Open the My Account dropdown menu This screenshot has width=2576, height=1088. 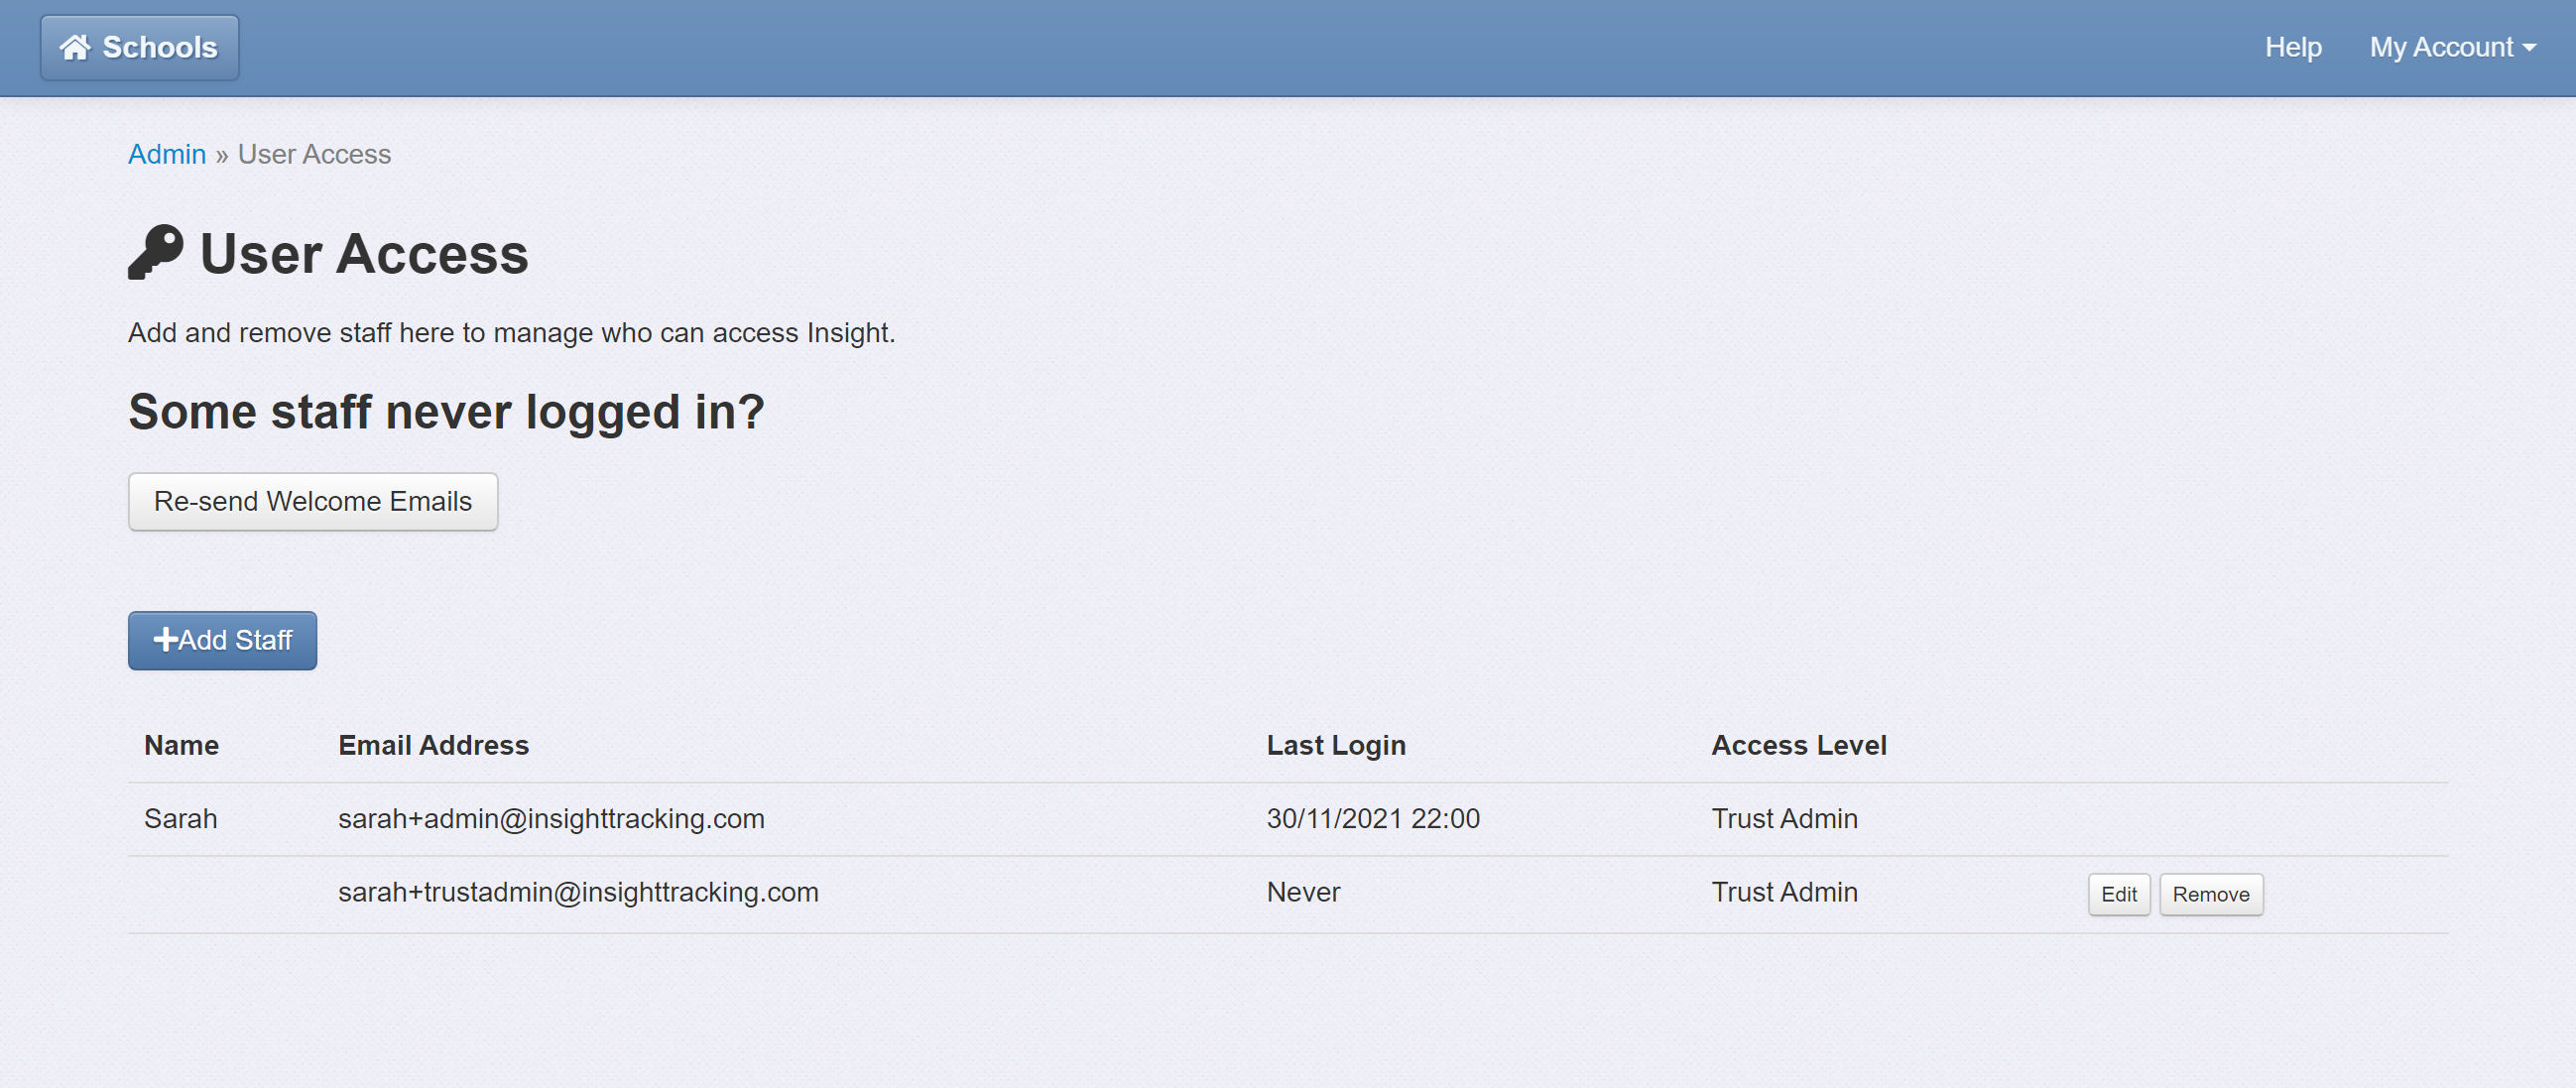click(x=2452, y=47)
